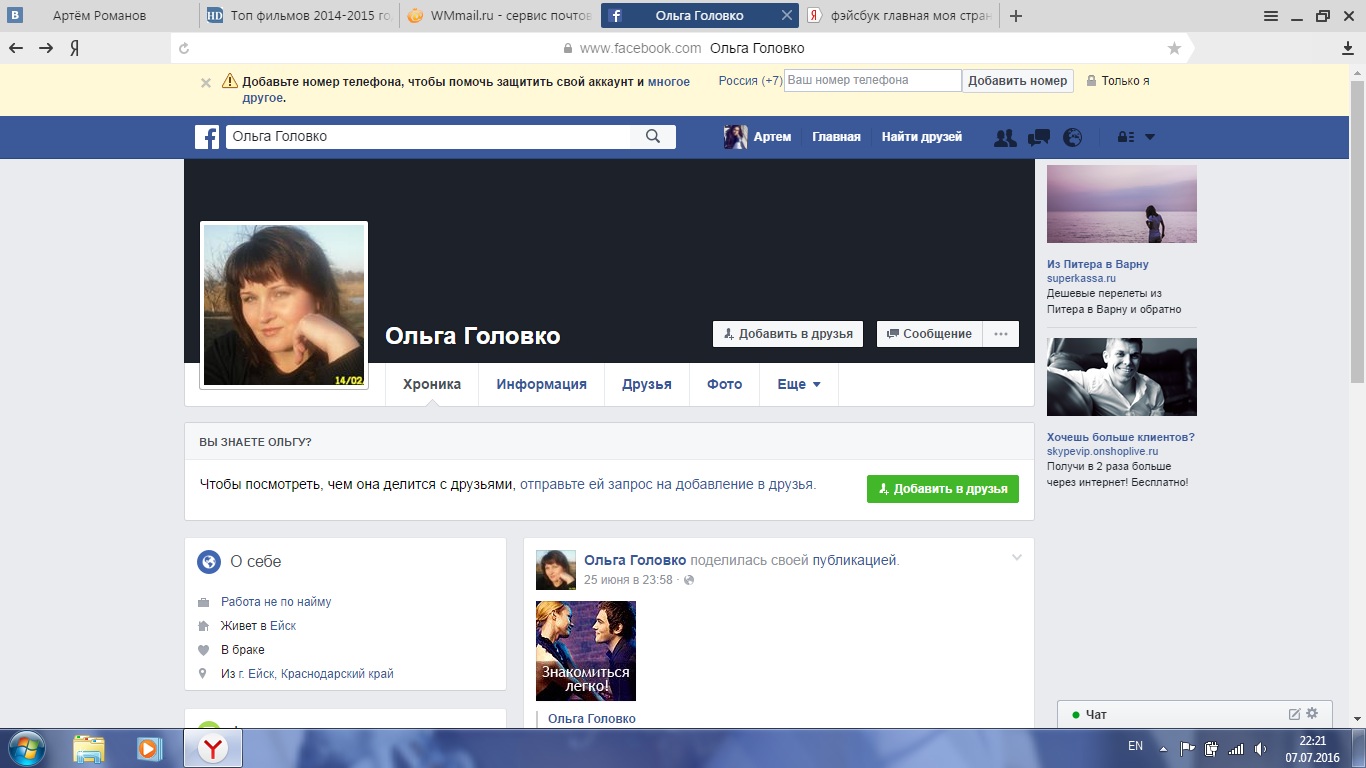
Task: Open the large profile photo
Action: tap(284, 305)
